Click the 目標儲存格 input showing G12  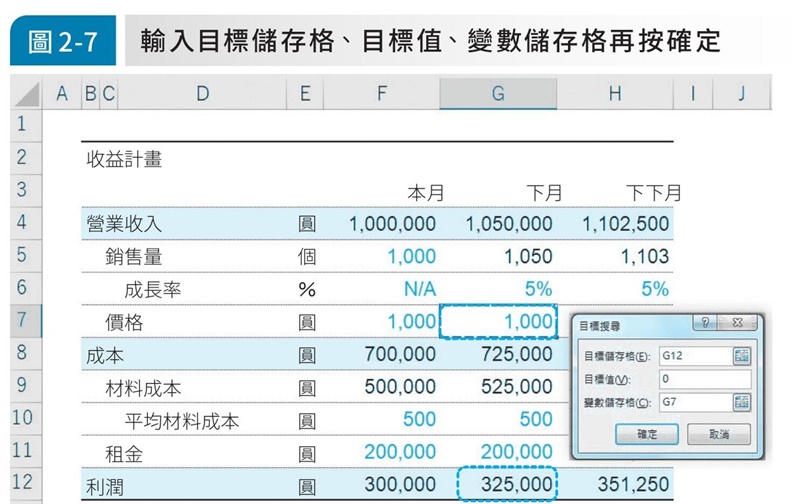coord(696,356)
